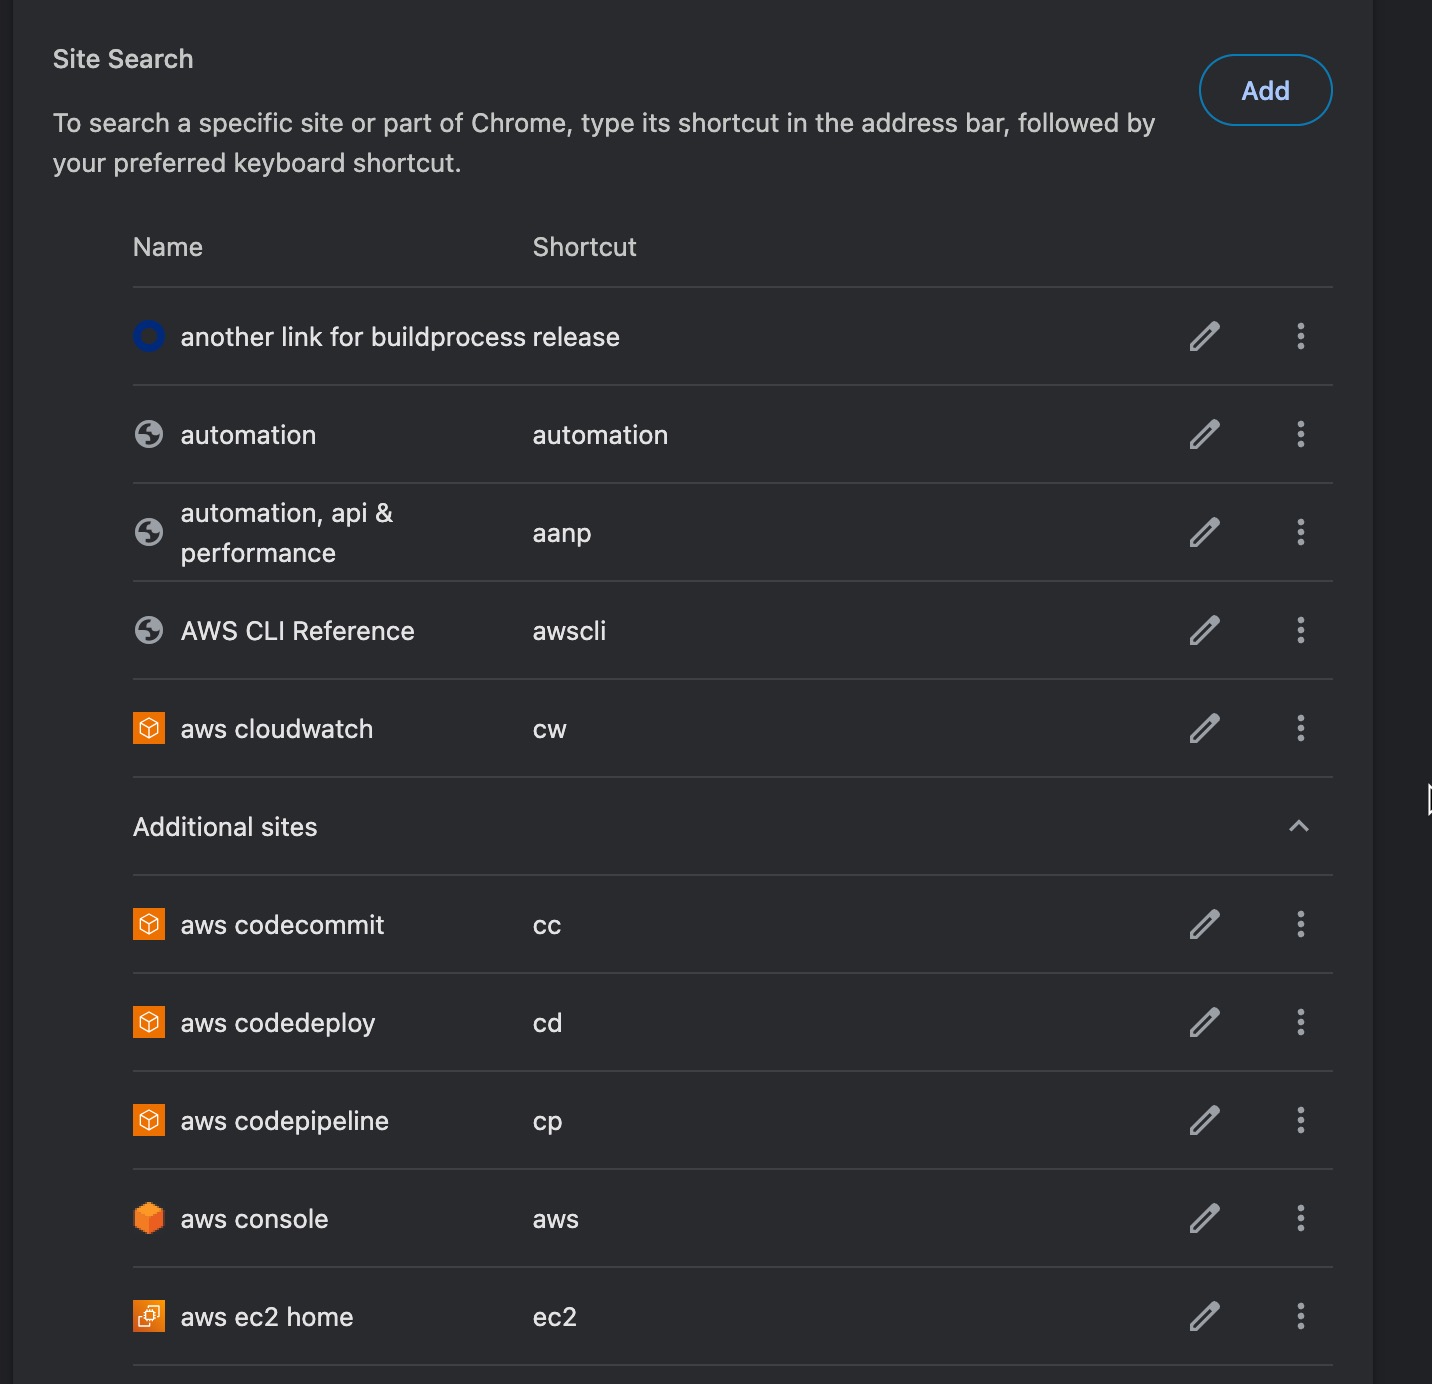Open more actions for aws codedeploy
The width and height of the screenshot is (1432, 1384).
click(x=1300, y=1022)
